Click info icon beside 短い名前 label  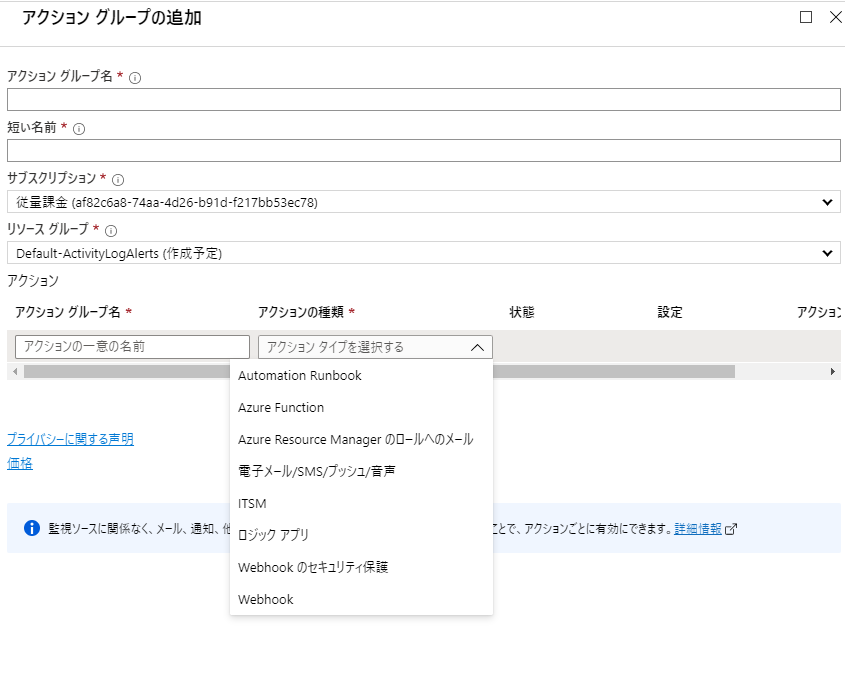tap(79, 129)
